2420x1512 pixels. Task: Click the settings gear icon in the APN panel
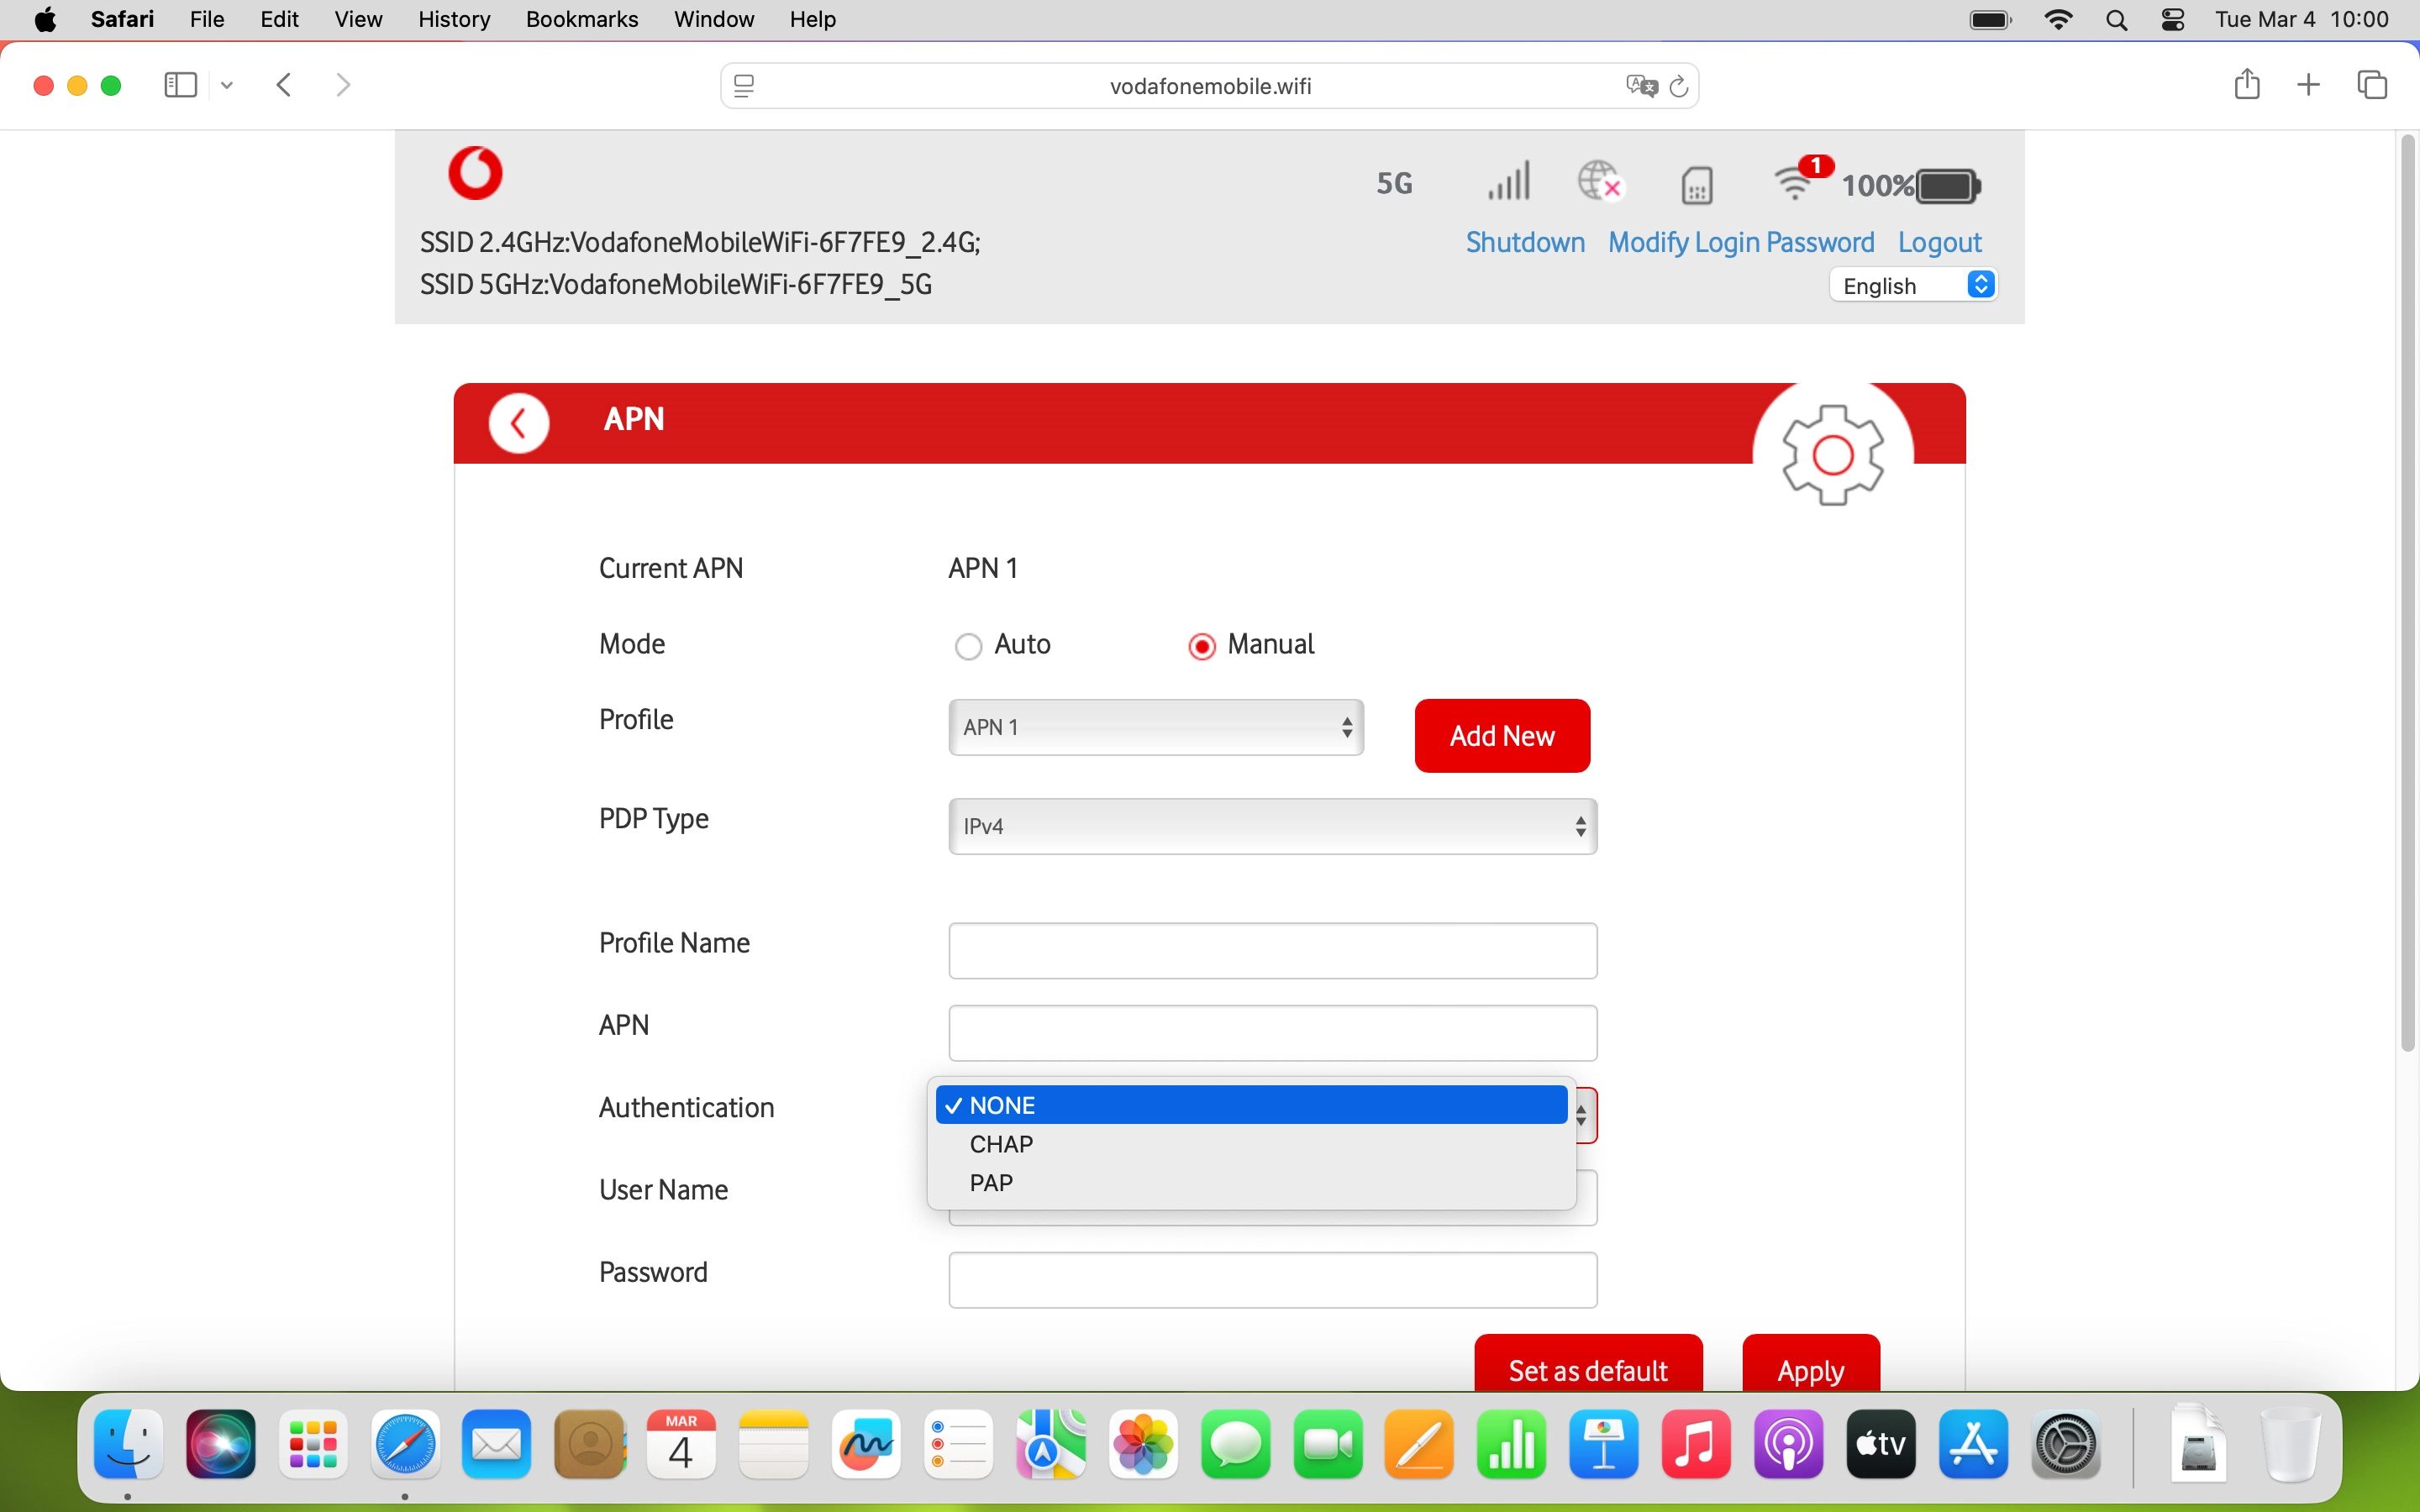[1832, 454]
